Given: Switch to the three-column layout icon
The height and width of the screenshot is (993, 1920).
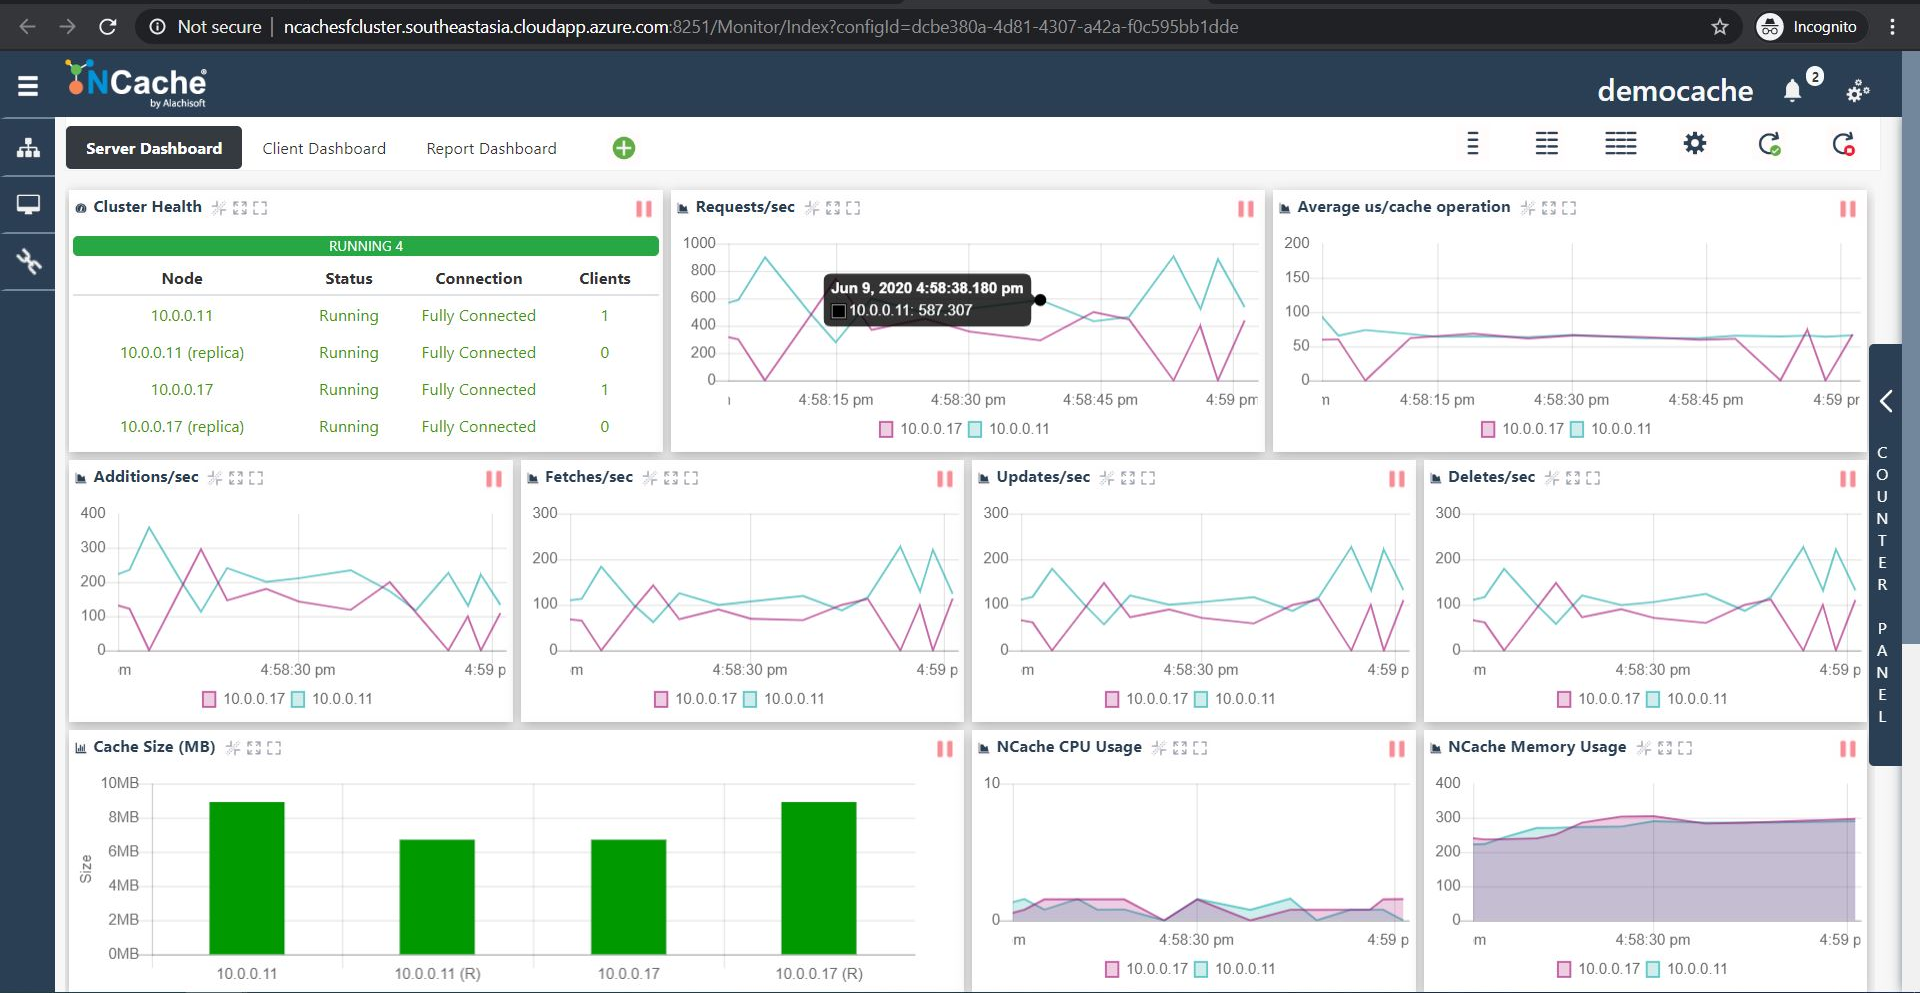Looking at the screenshot, I should coord(1621,144).
